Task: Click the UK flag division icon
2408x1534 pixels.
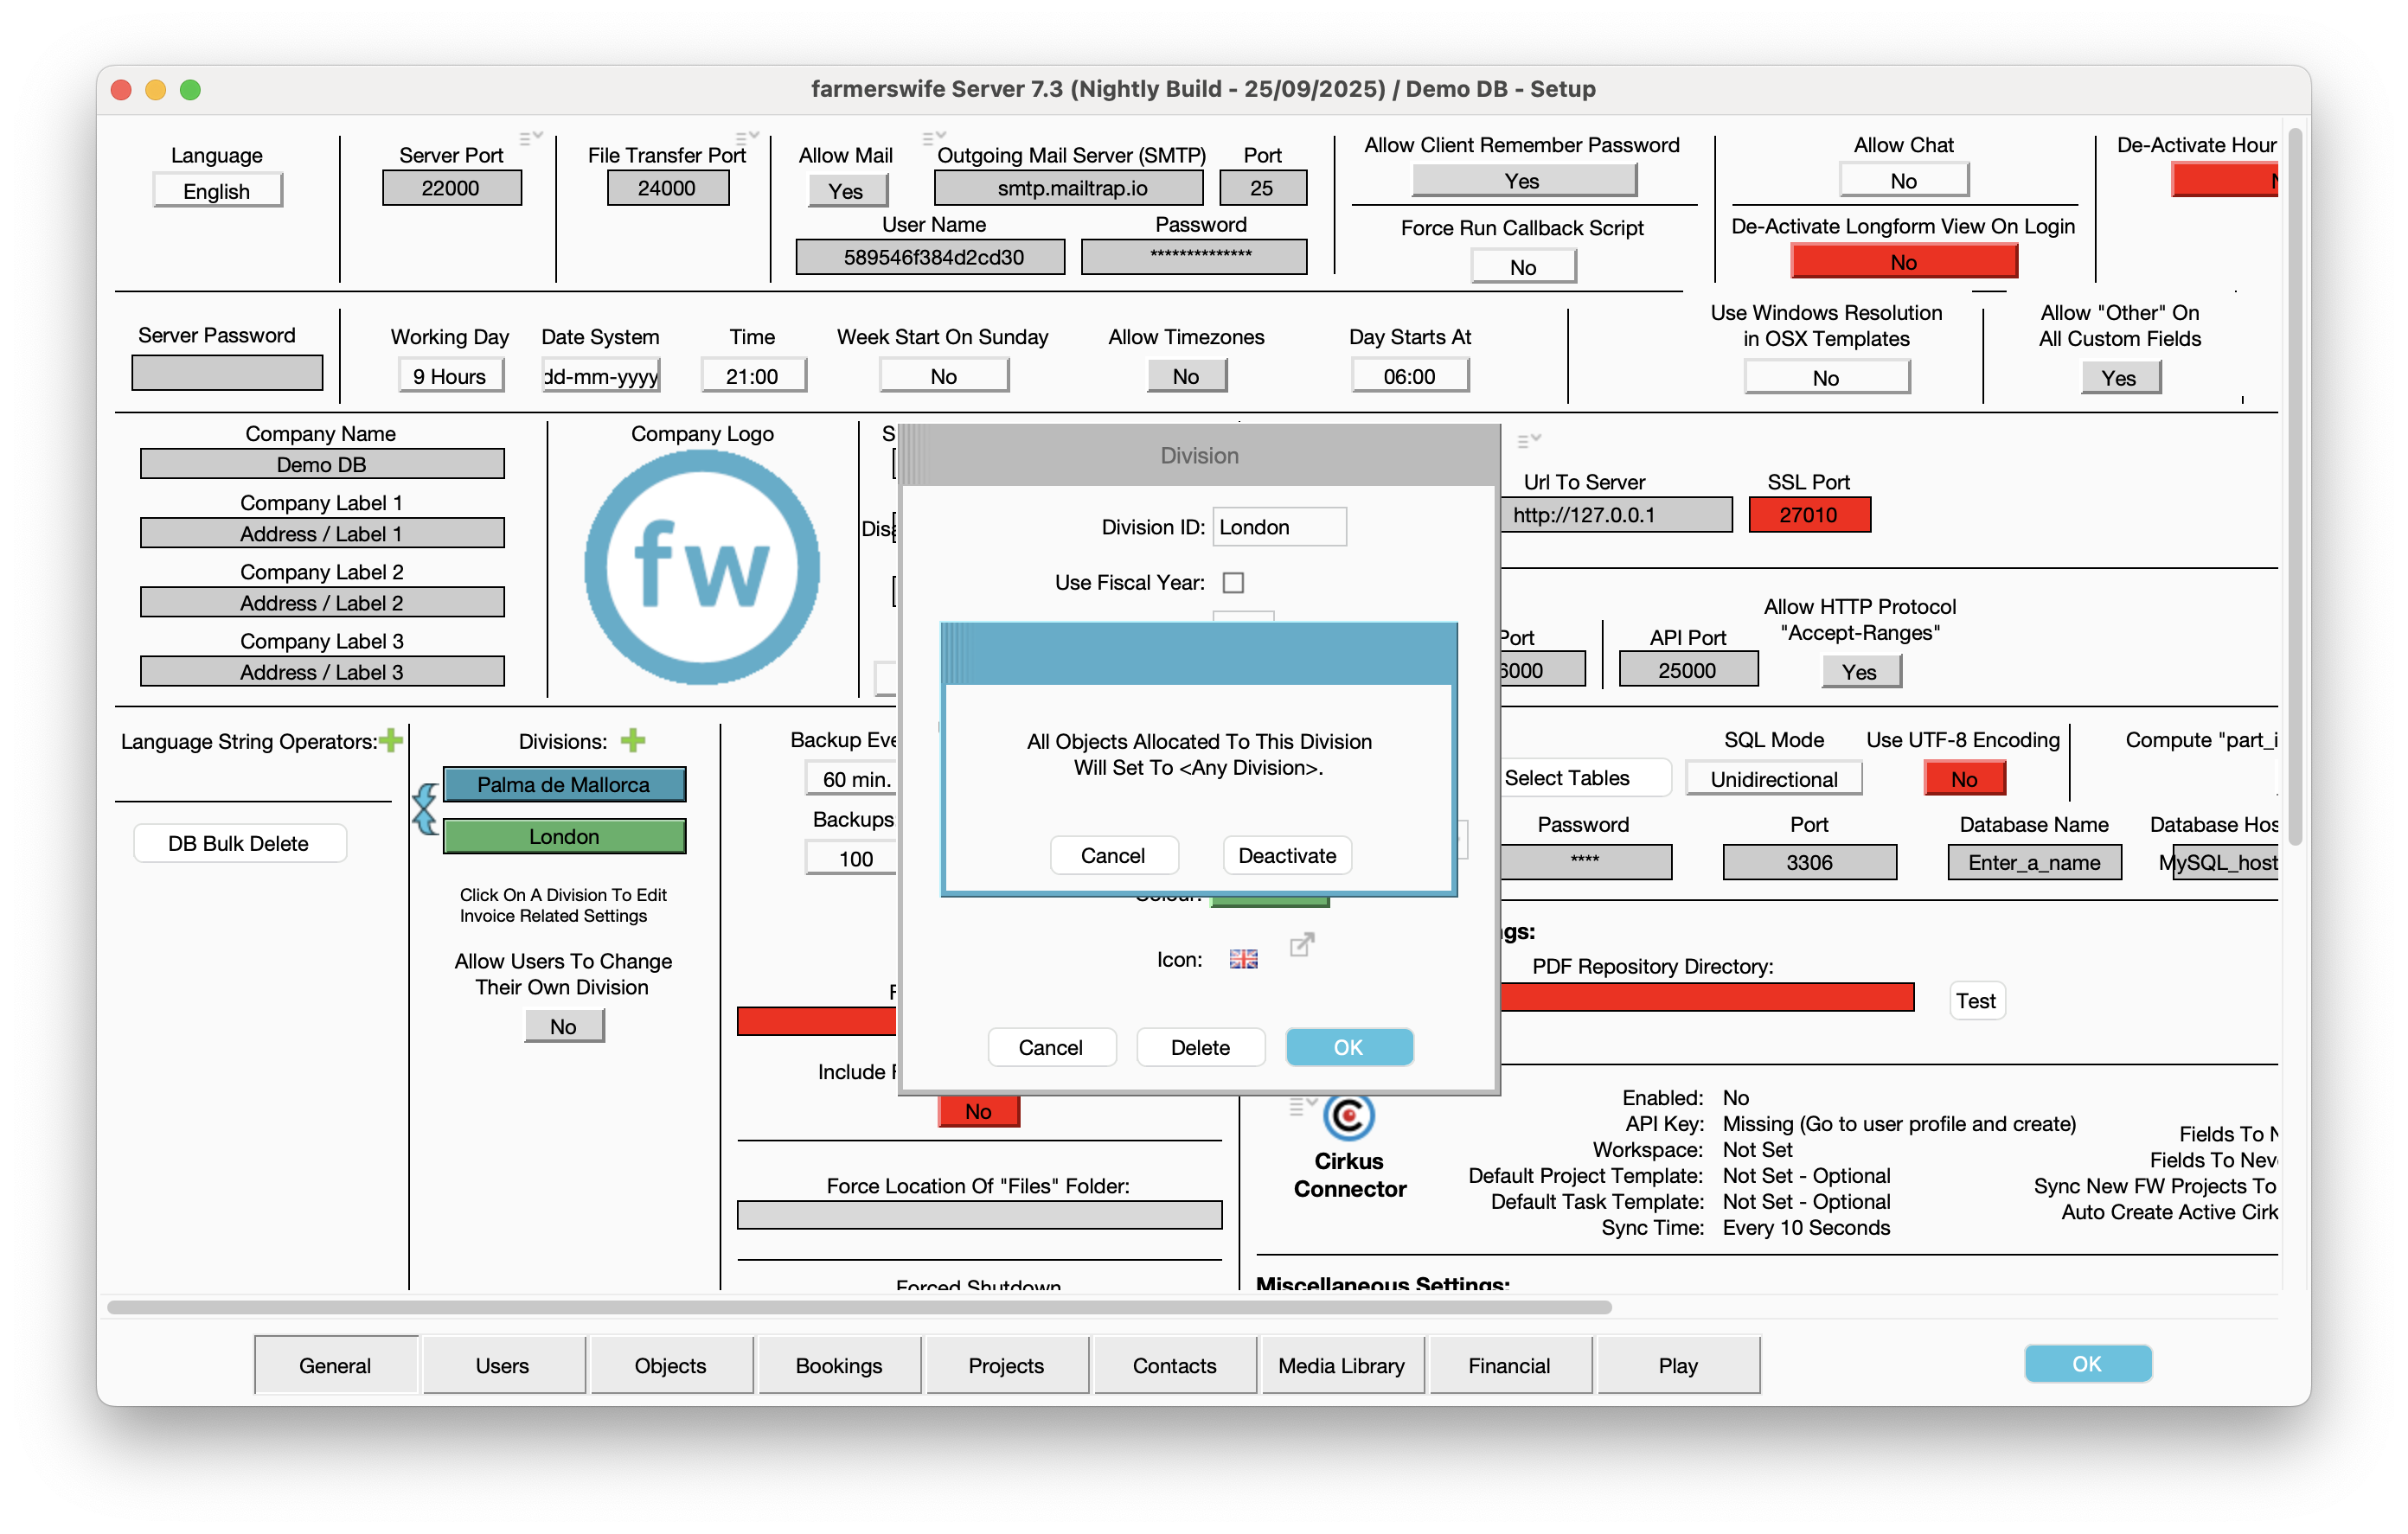Action: tap(1243, 959)
